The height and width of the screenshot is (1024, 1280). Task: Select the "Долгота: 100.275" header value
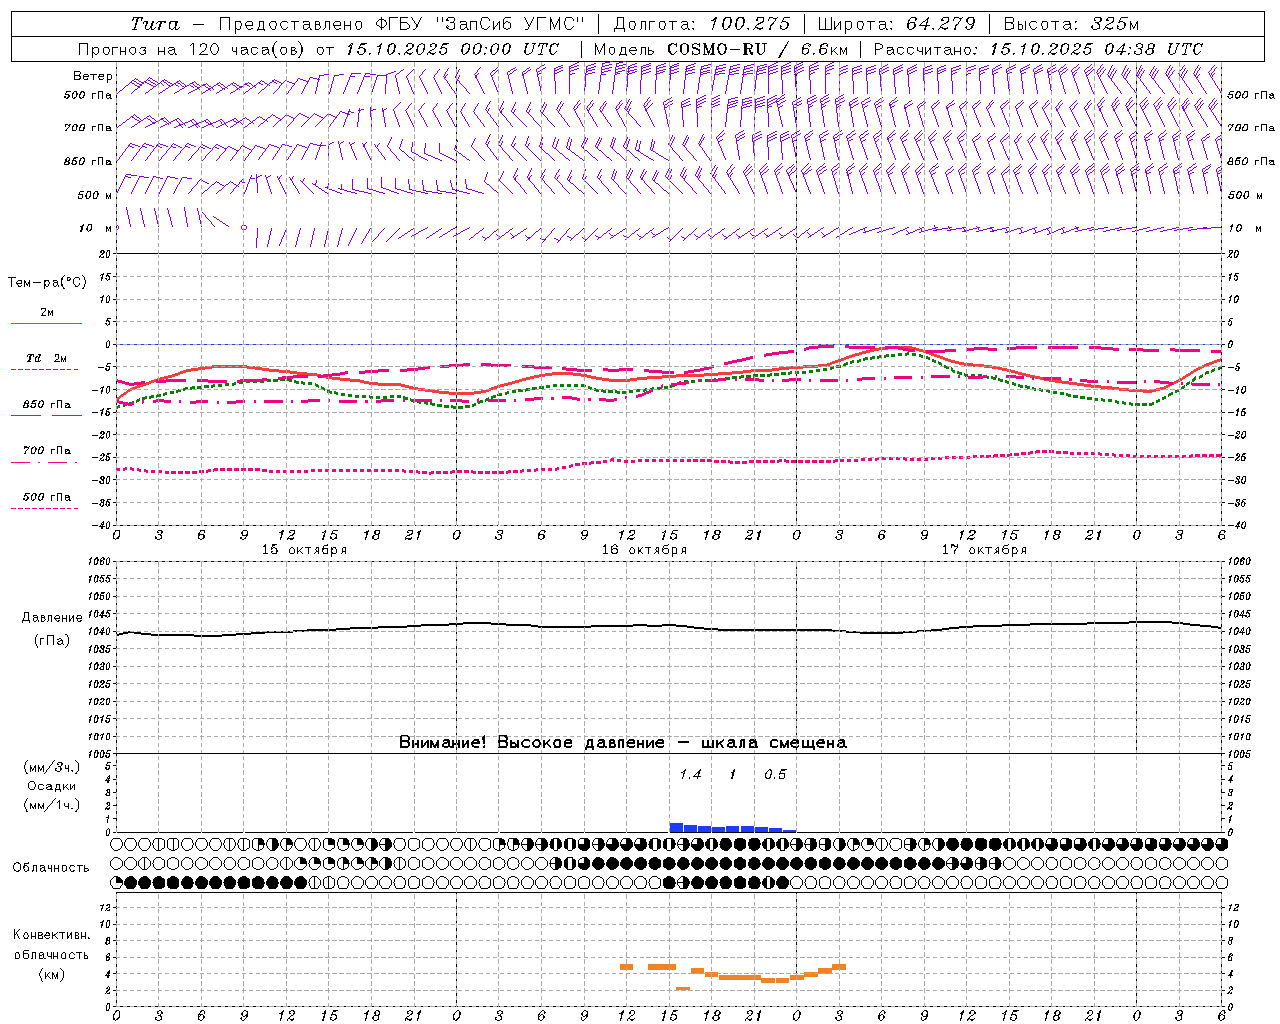tap(701, 24)
